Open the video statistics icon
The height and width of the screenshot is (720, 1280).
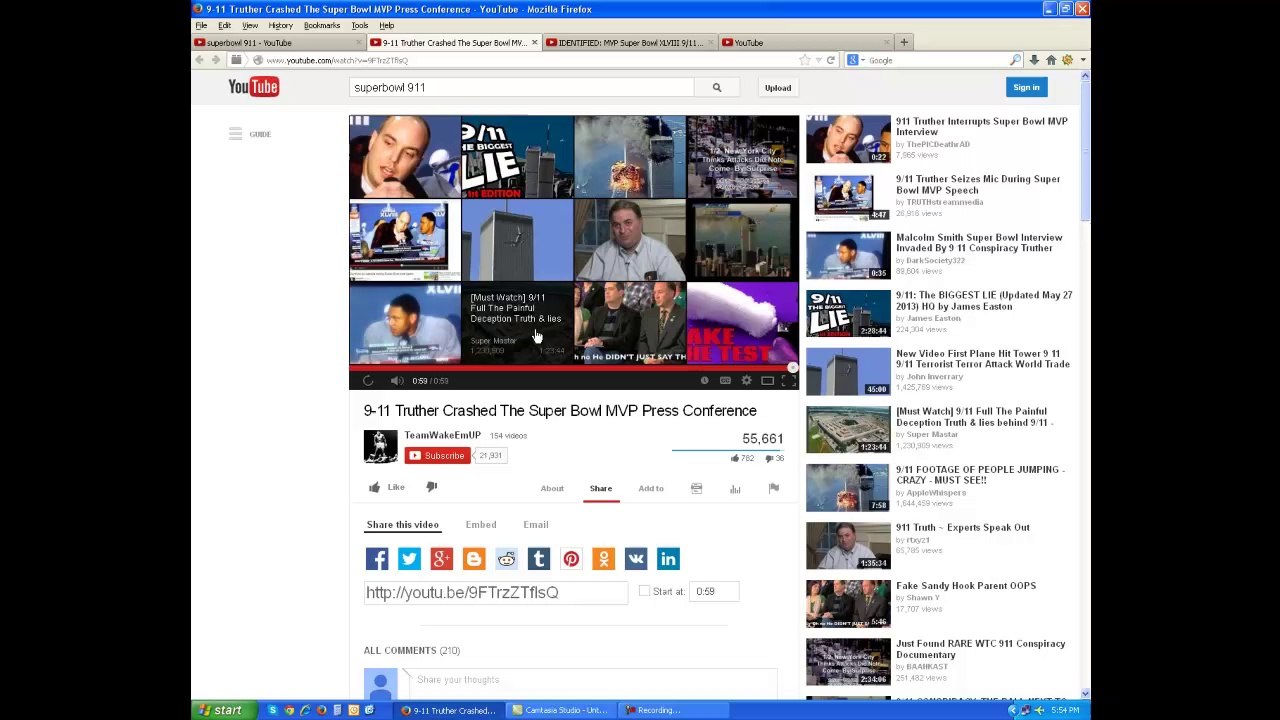pyautogui.click(x=735, y=488)
